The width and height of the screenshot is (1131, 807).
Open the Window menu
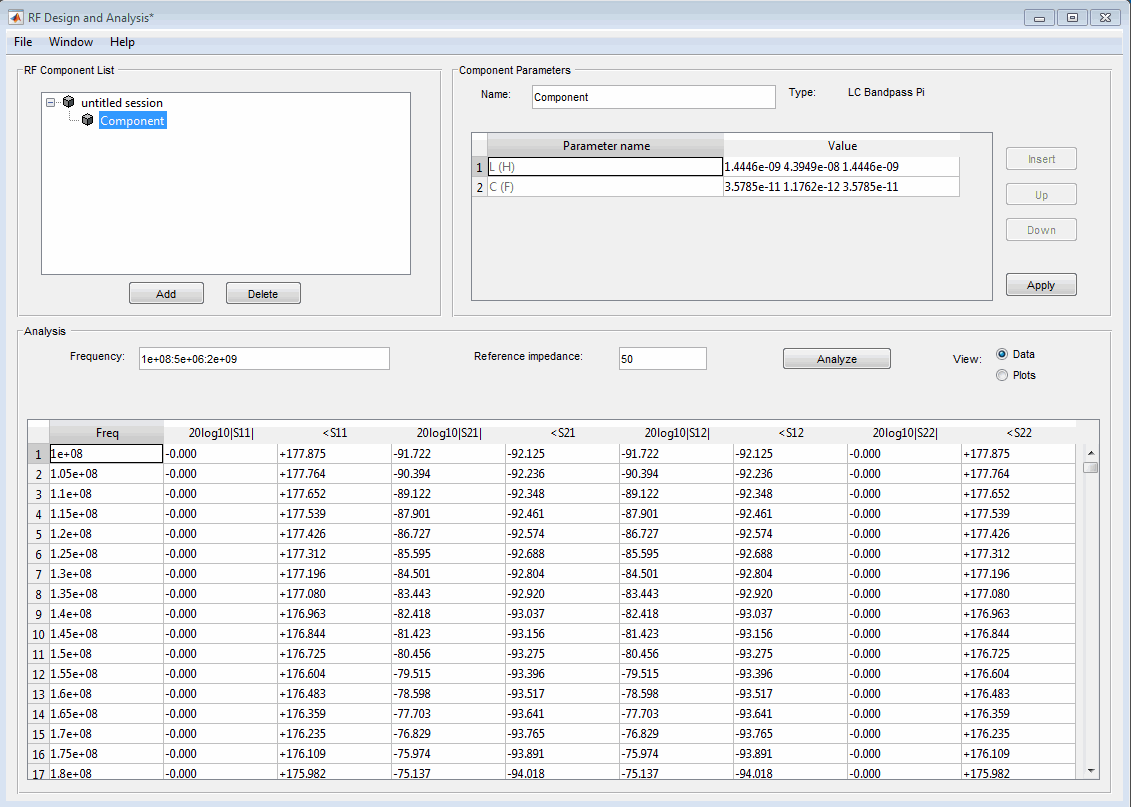pos(71,42)
